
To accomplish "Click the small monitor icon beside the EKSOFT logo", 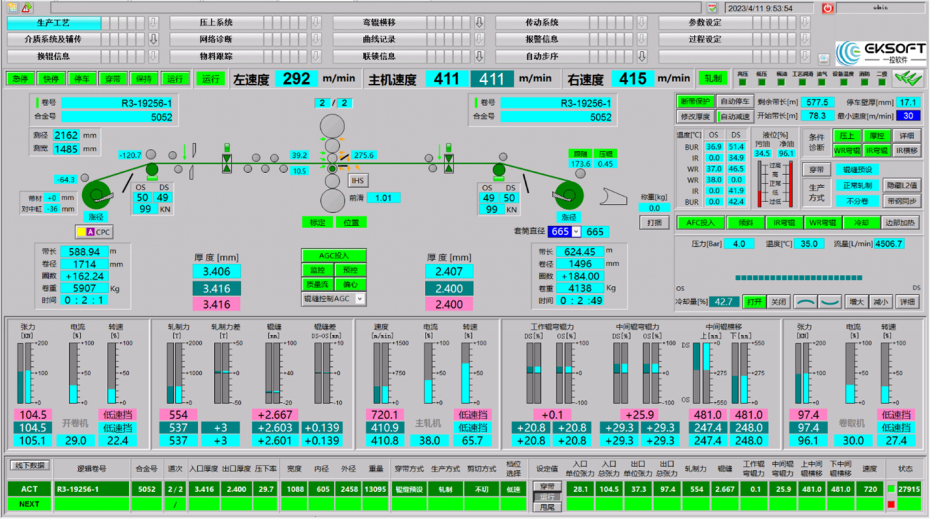I will 824,58.
